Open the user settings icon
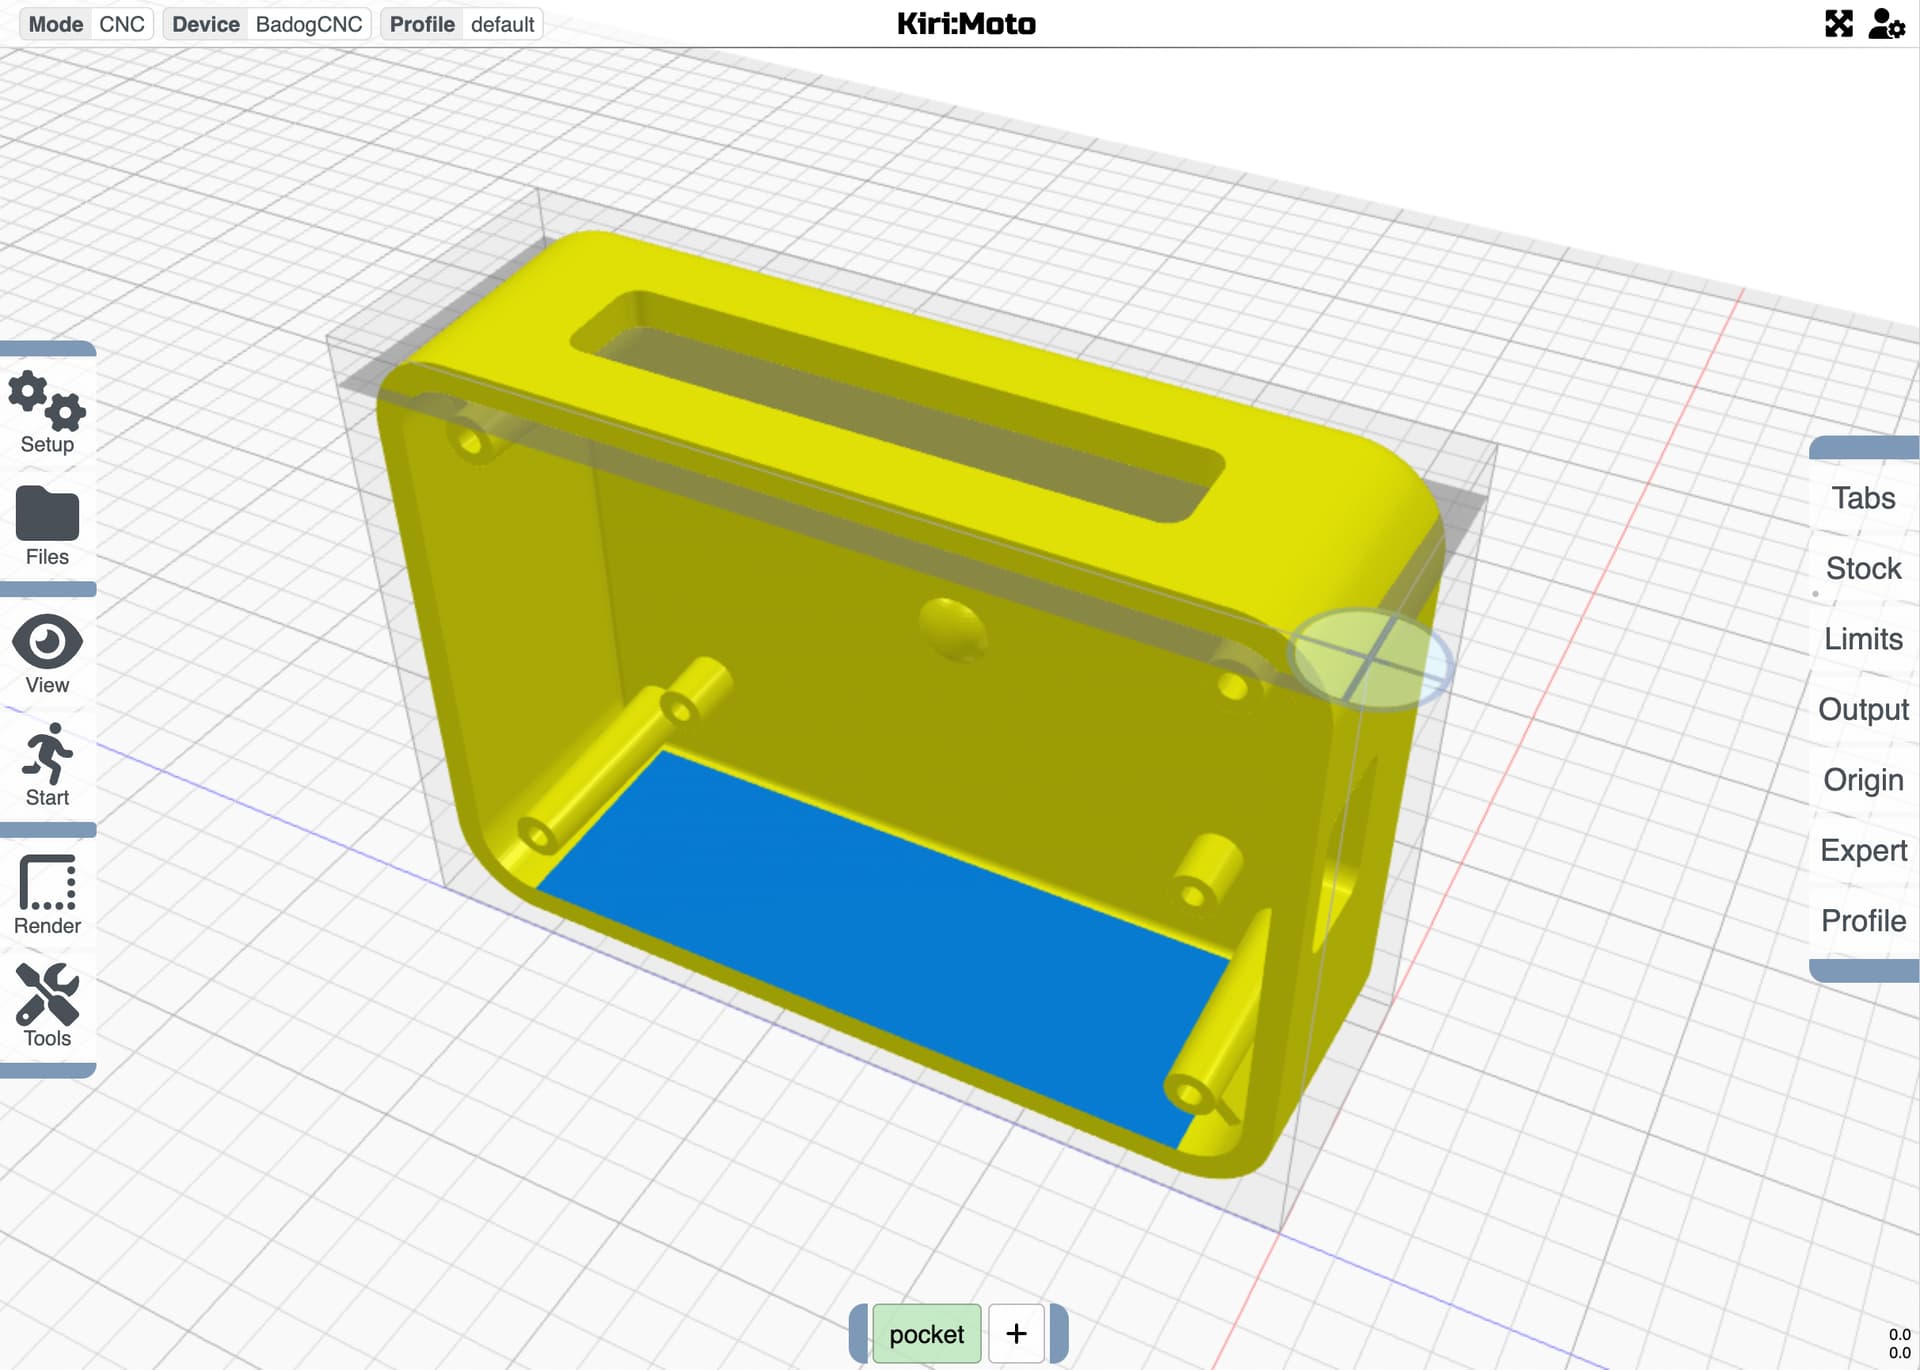The image size is (1920, 1370). tap(1885, 24)
